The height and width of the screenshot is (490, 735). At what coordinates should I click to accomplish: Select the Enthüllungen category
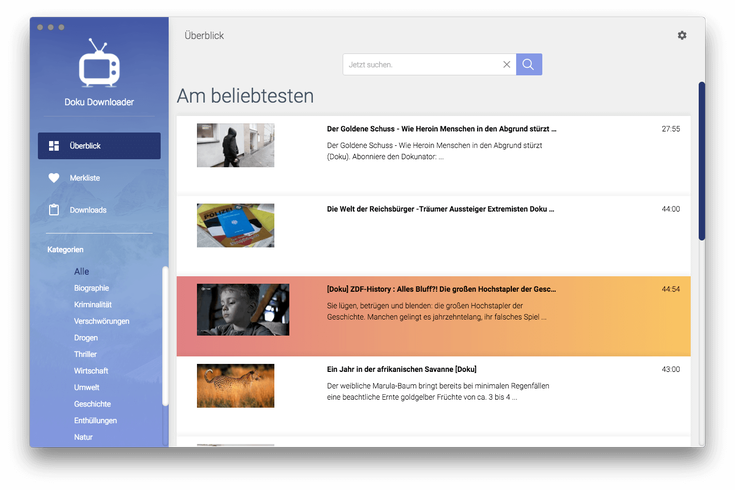coord(95,421)
